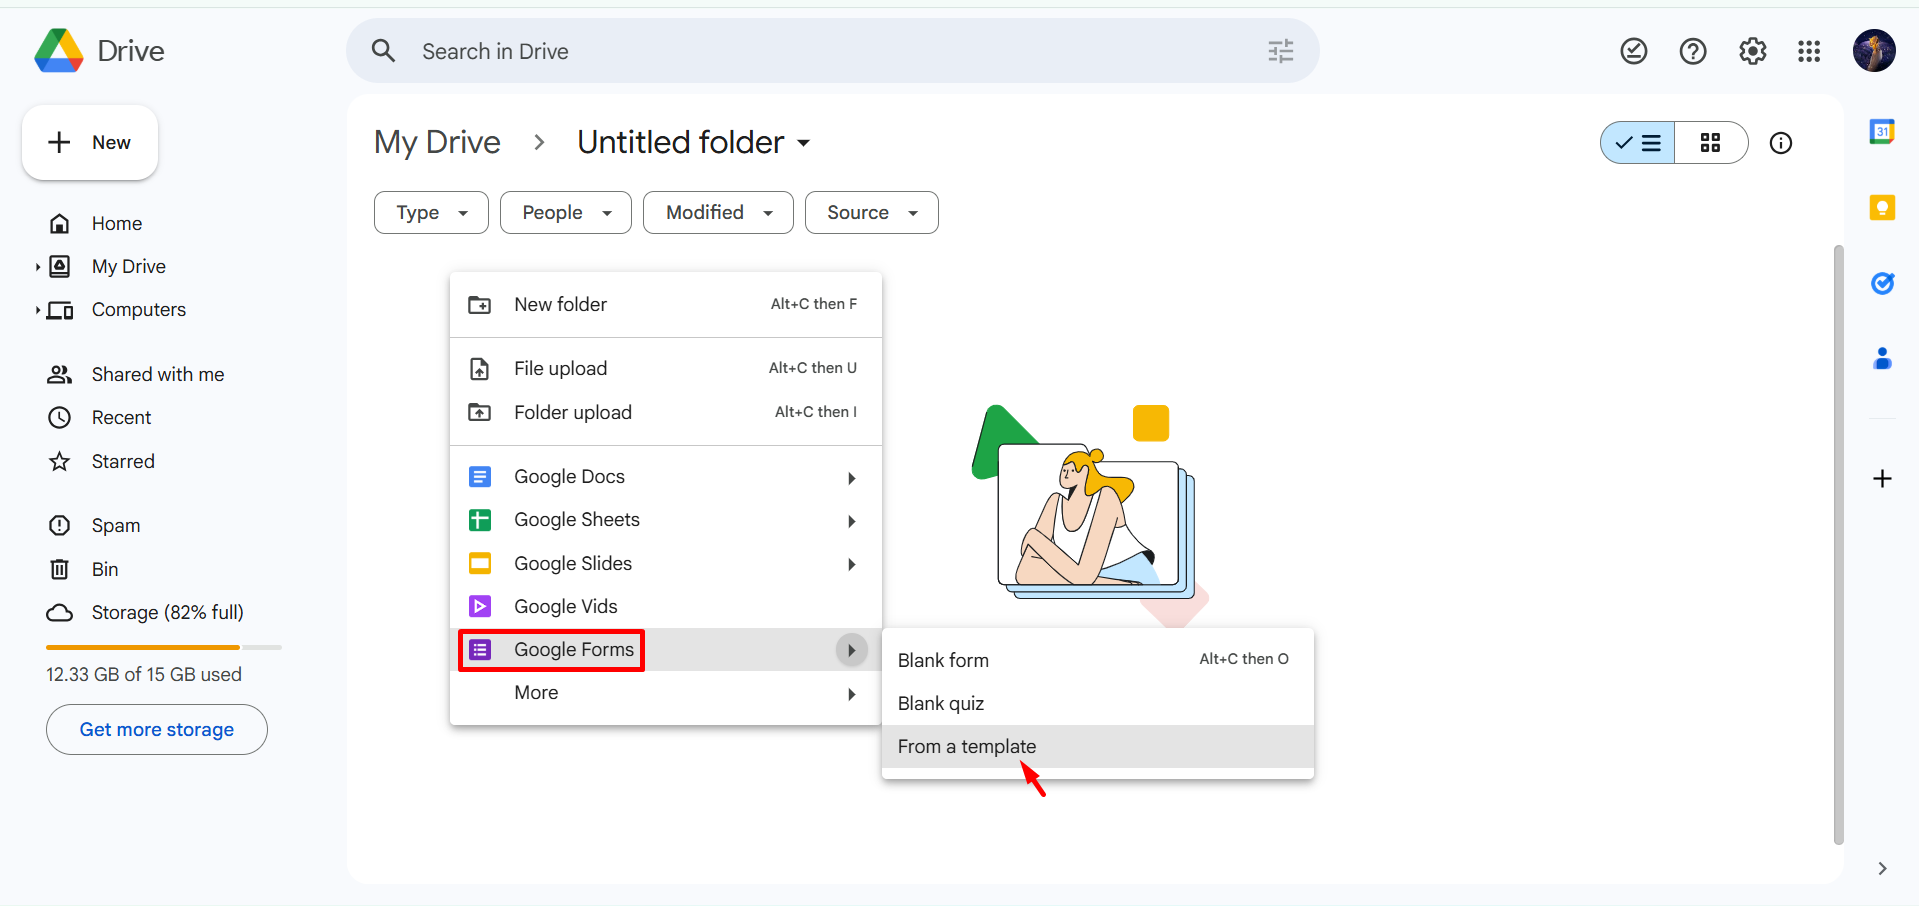Open the Type filter dropdown
Screen dimensions: 1919x906
tap(431, 213)
